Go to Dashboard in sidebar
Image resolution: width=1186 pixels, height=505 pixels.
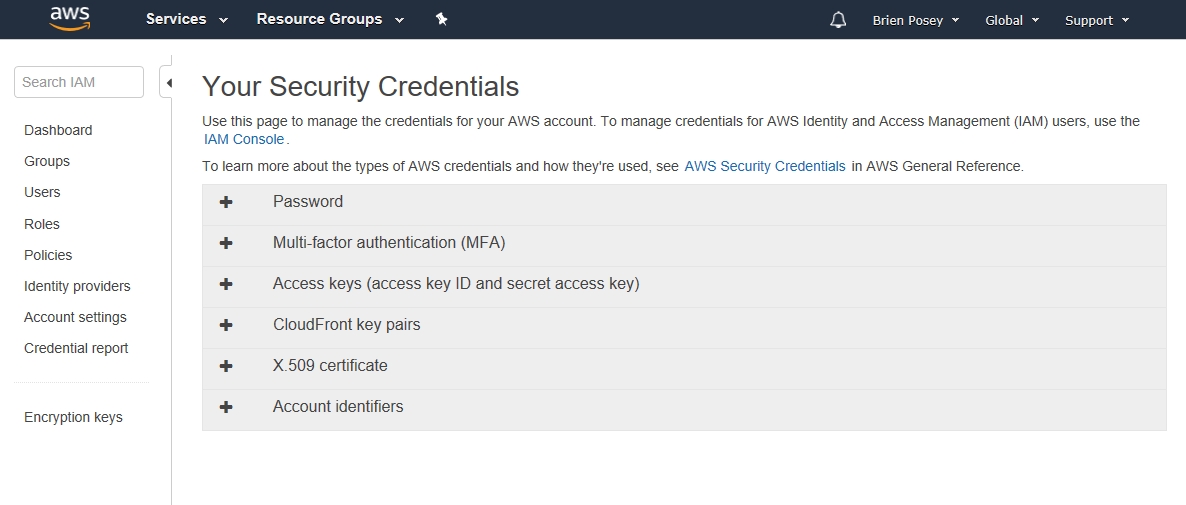tap(58, 130)
